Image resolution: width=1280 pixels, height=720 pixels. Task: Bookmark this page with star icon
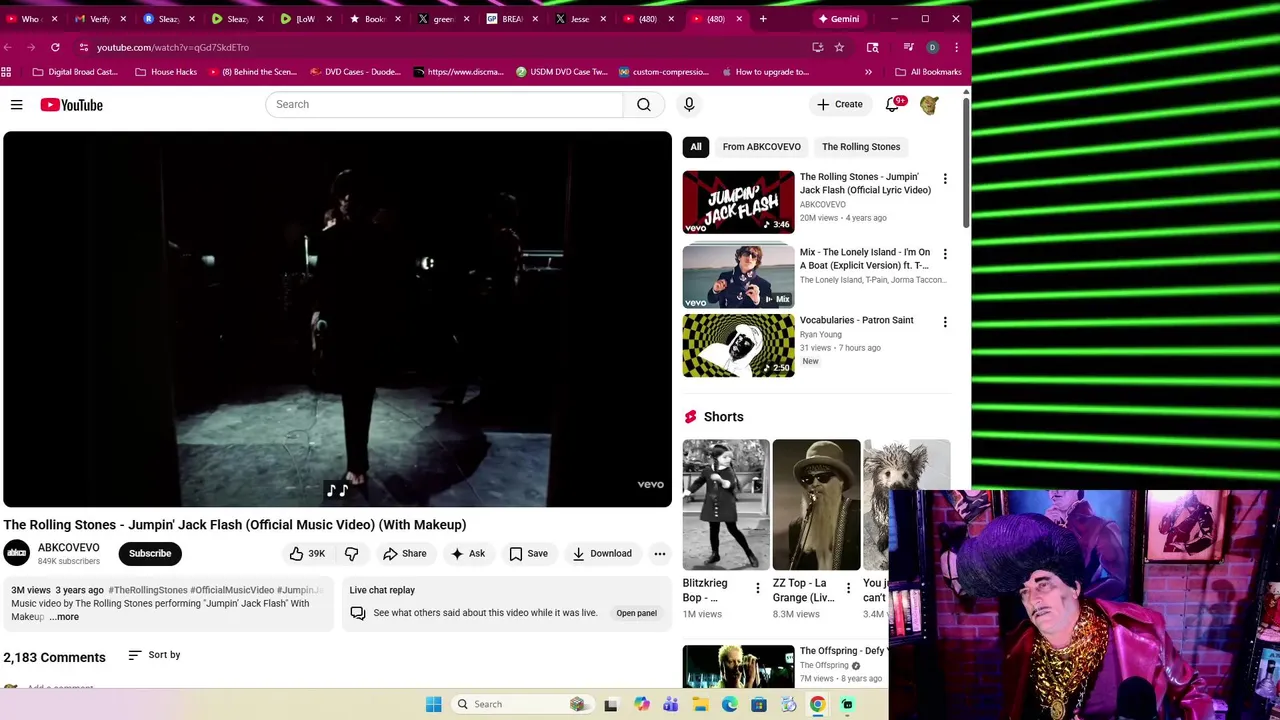[x=839, y=47]
